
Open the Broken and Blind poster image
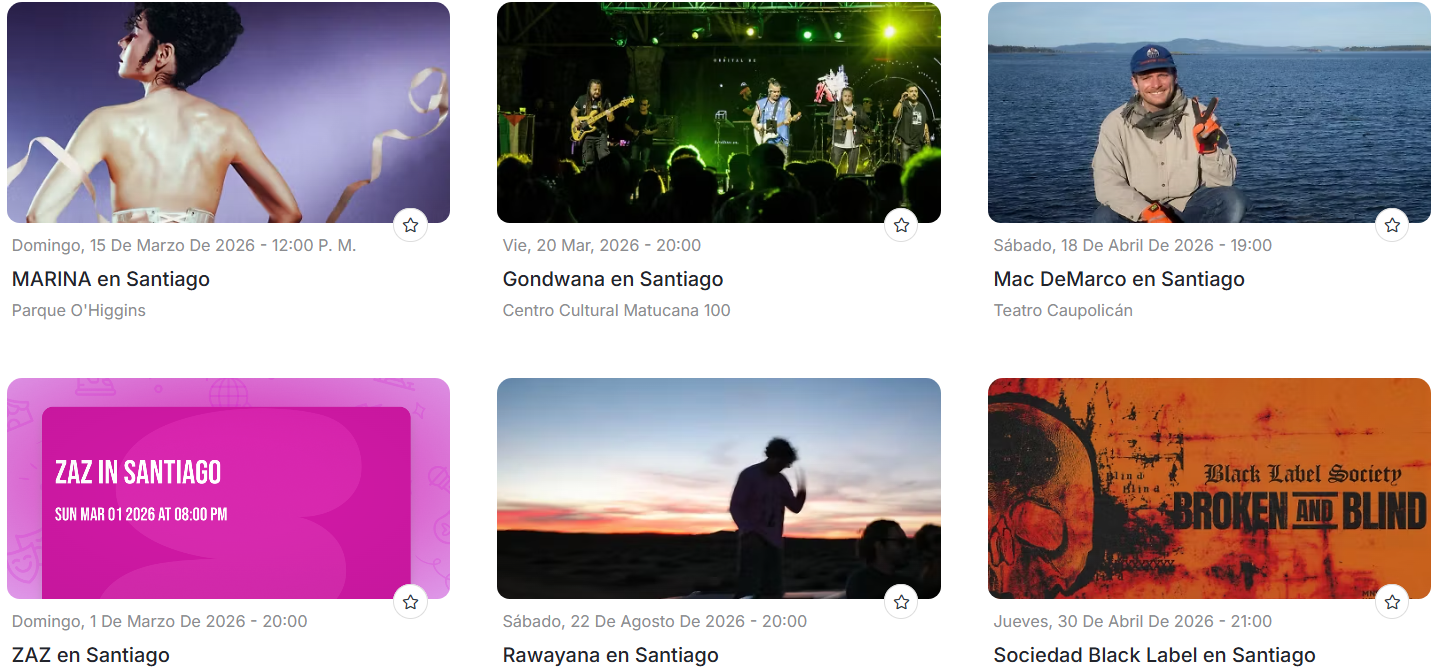tap(1209, 488)
